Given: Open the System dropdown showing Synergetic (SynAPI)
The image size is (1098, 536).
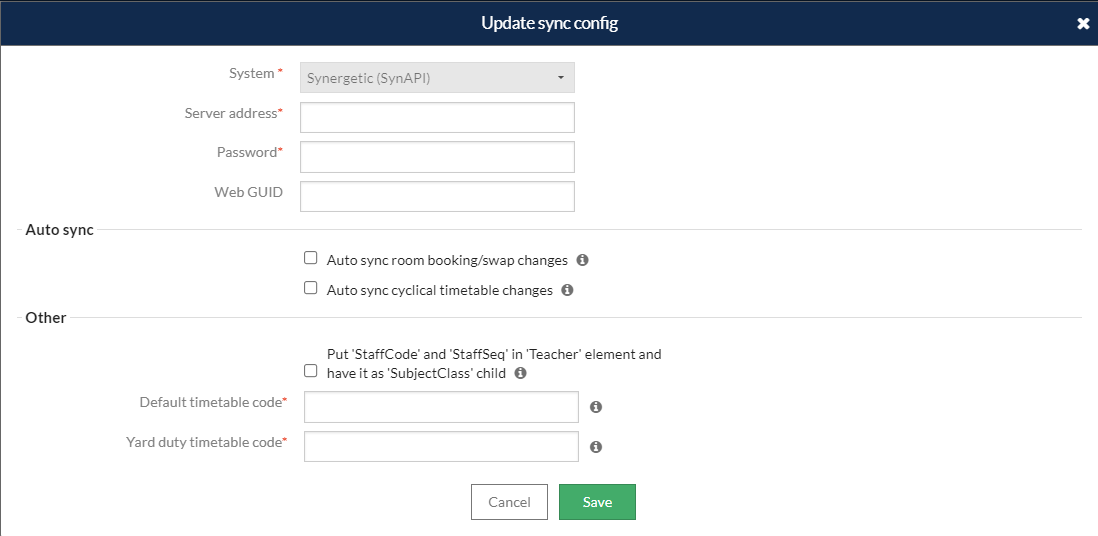Looking at the screenshot, I should [437, 78].
